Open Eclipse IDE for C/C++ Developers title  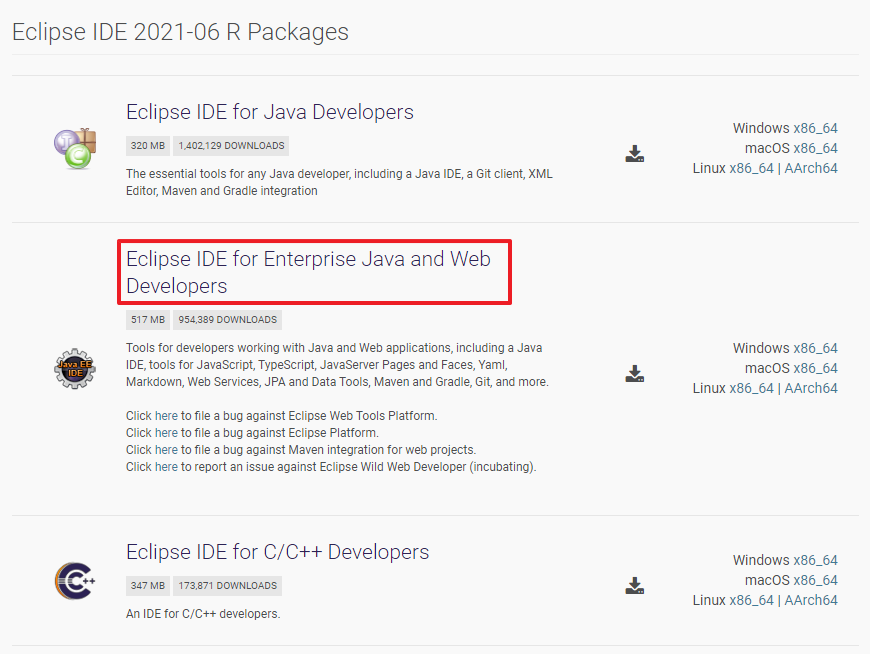click(277, 552)
